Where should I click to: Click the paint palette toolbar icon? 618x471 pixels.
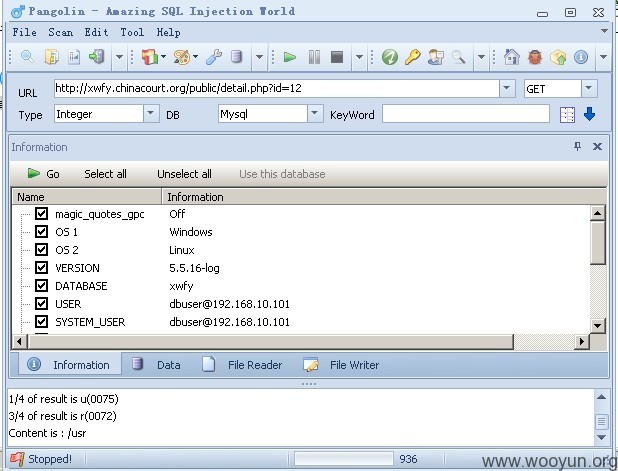[182, 57]
